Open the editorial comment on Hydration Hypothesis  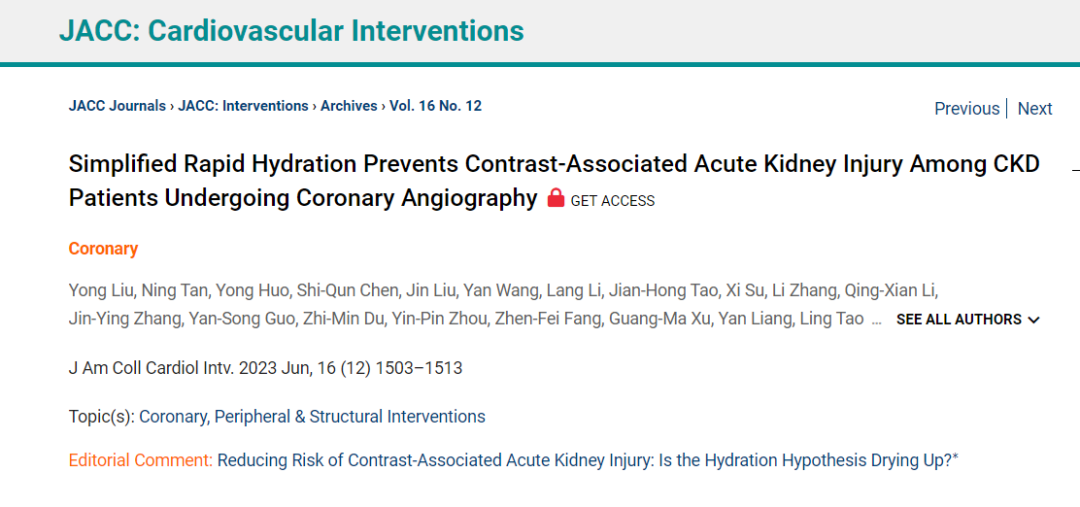[x=588, y=461]
